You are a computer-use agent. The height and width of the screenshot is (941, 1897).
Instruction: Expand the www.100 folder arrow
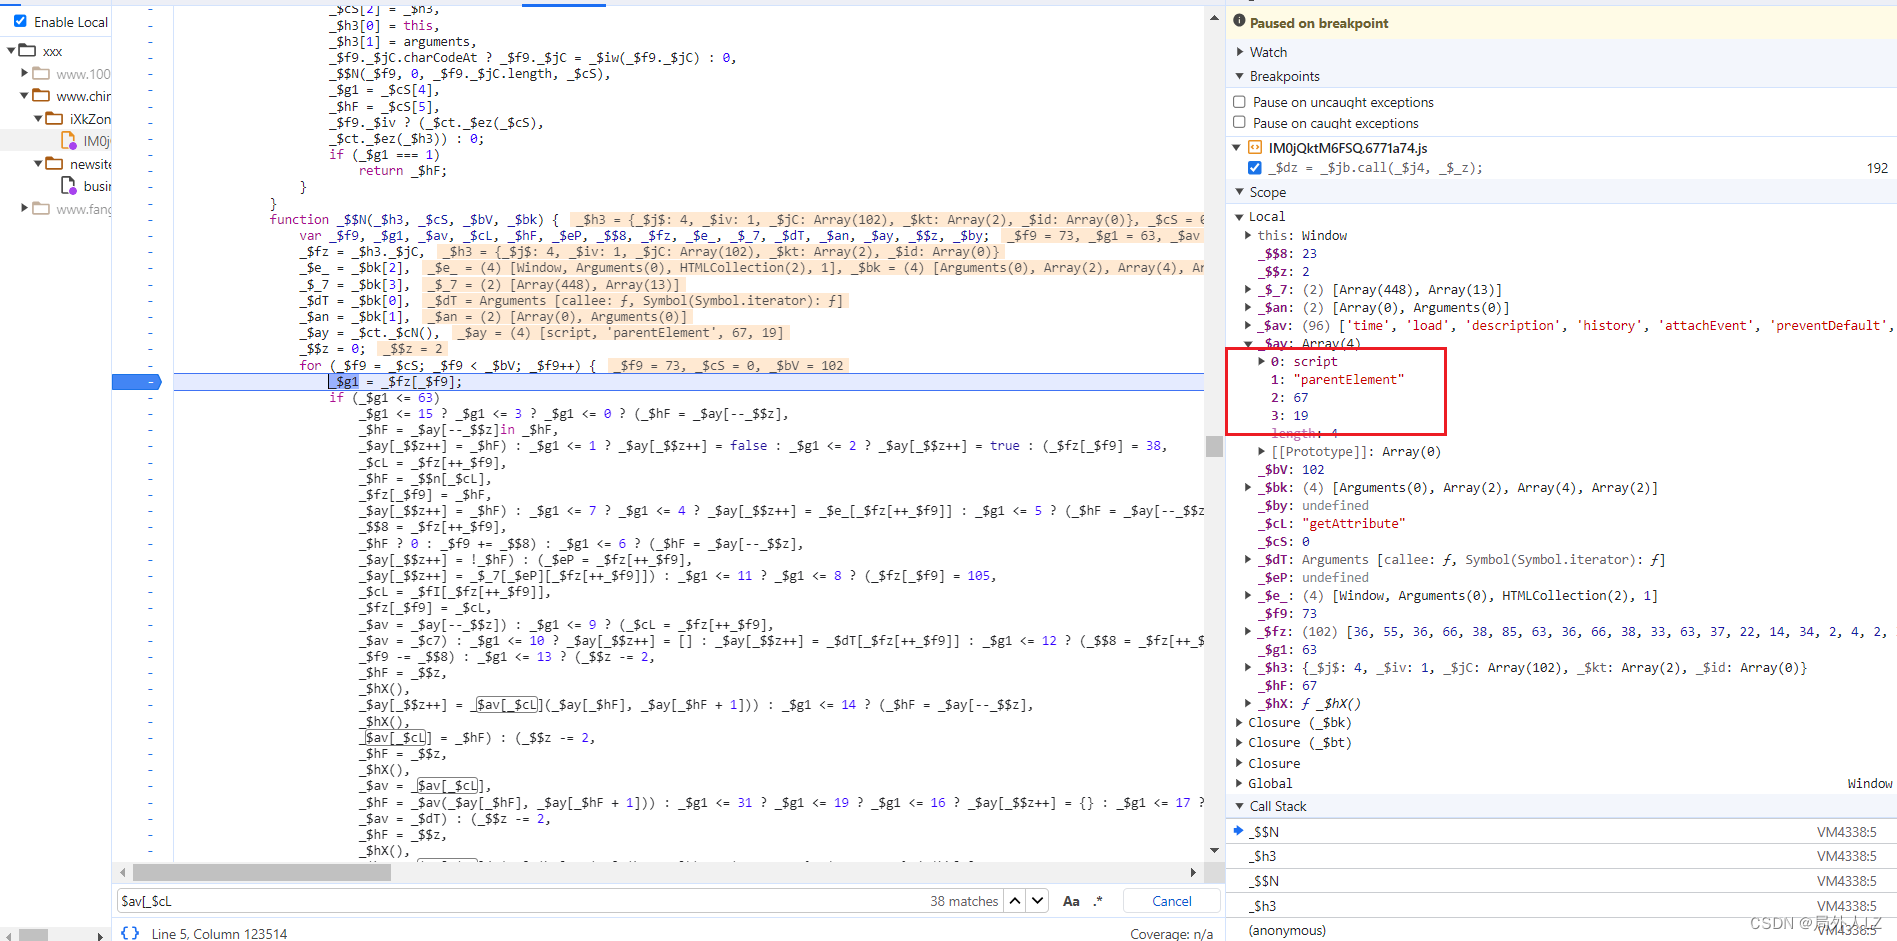pos(24,73)
